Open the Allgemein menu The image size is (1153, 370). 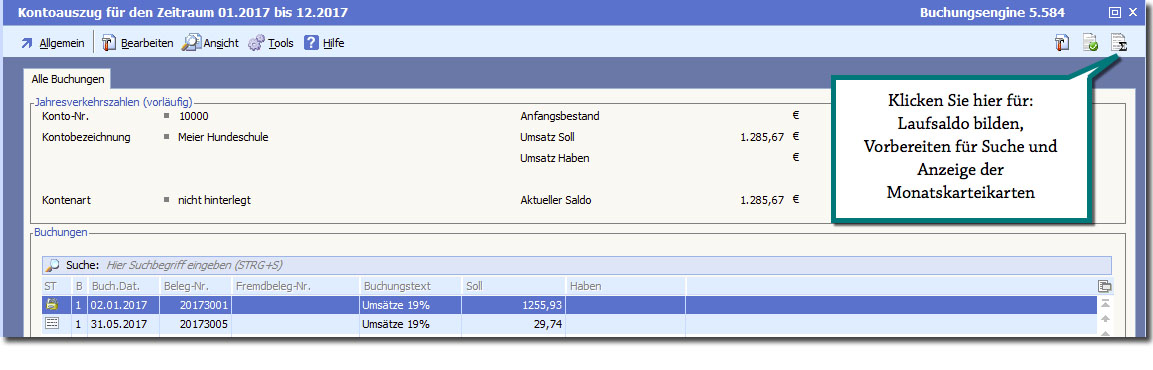tap(52, 43)
